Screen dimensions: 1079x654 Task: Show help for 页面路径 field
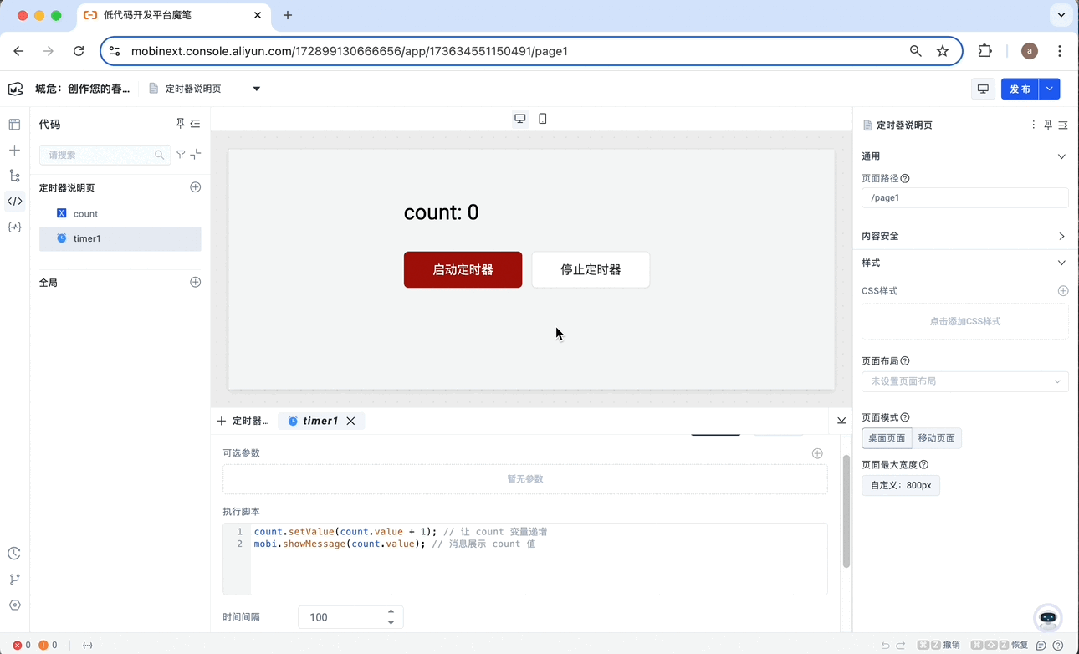(x=905, y=178)
